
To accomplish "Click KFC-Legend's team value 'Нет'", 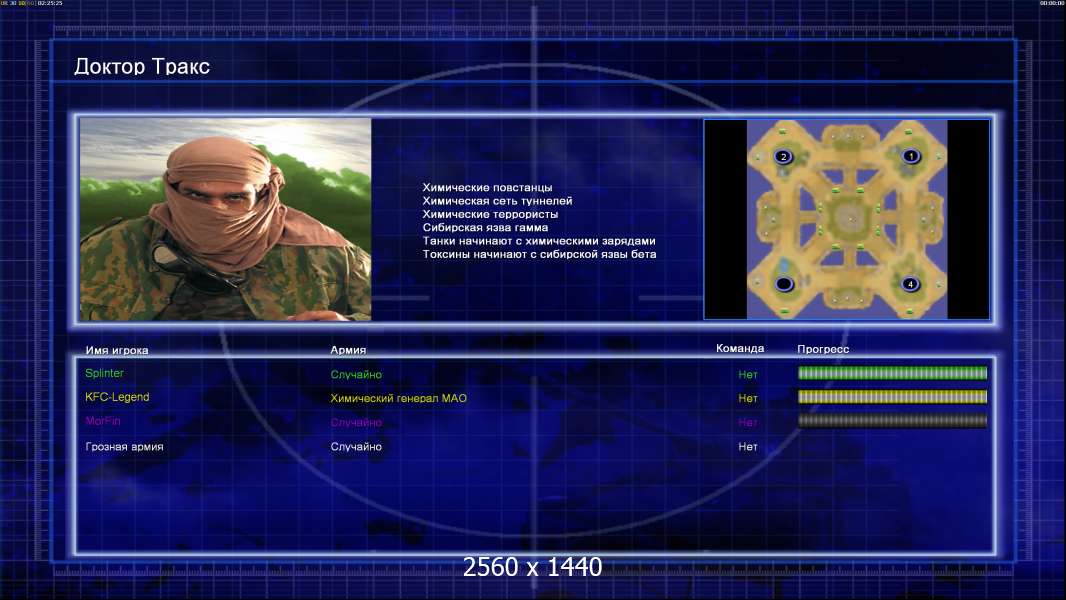I will click(748, 398).
